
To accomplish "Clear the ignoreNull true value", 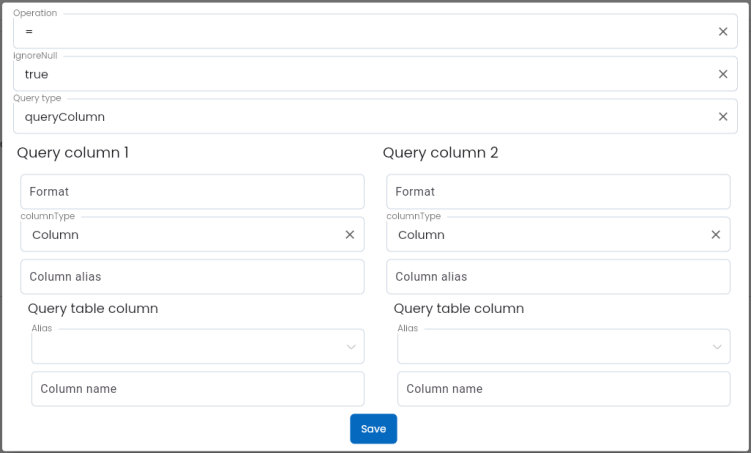I will (x=723, y=74).
